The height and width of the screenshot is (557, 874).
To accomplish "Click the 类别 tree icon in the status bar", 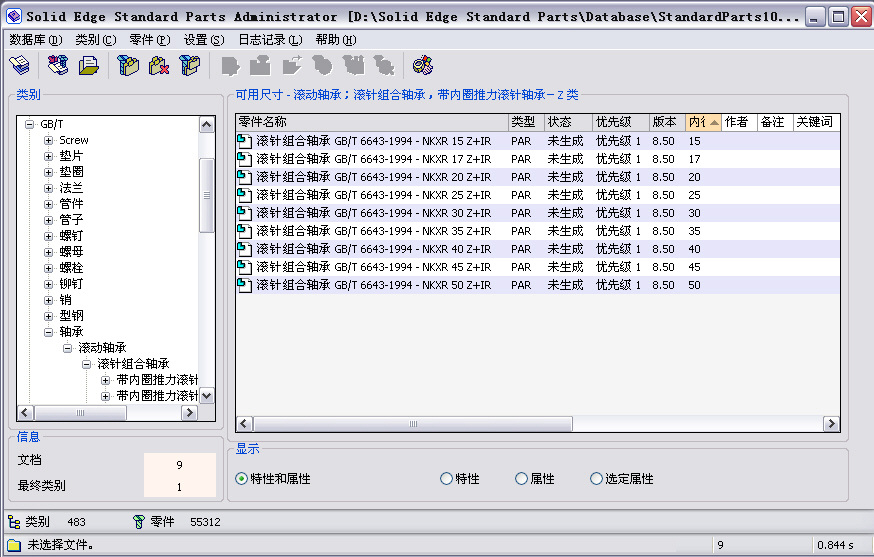I will [x=14, y=522].
